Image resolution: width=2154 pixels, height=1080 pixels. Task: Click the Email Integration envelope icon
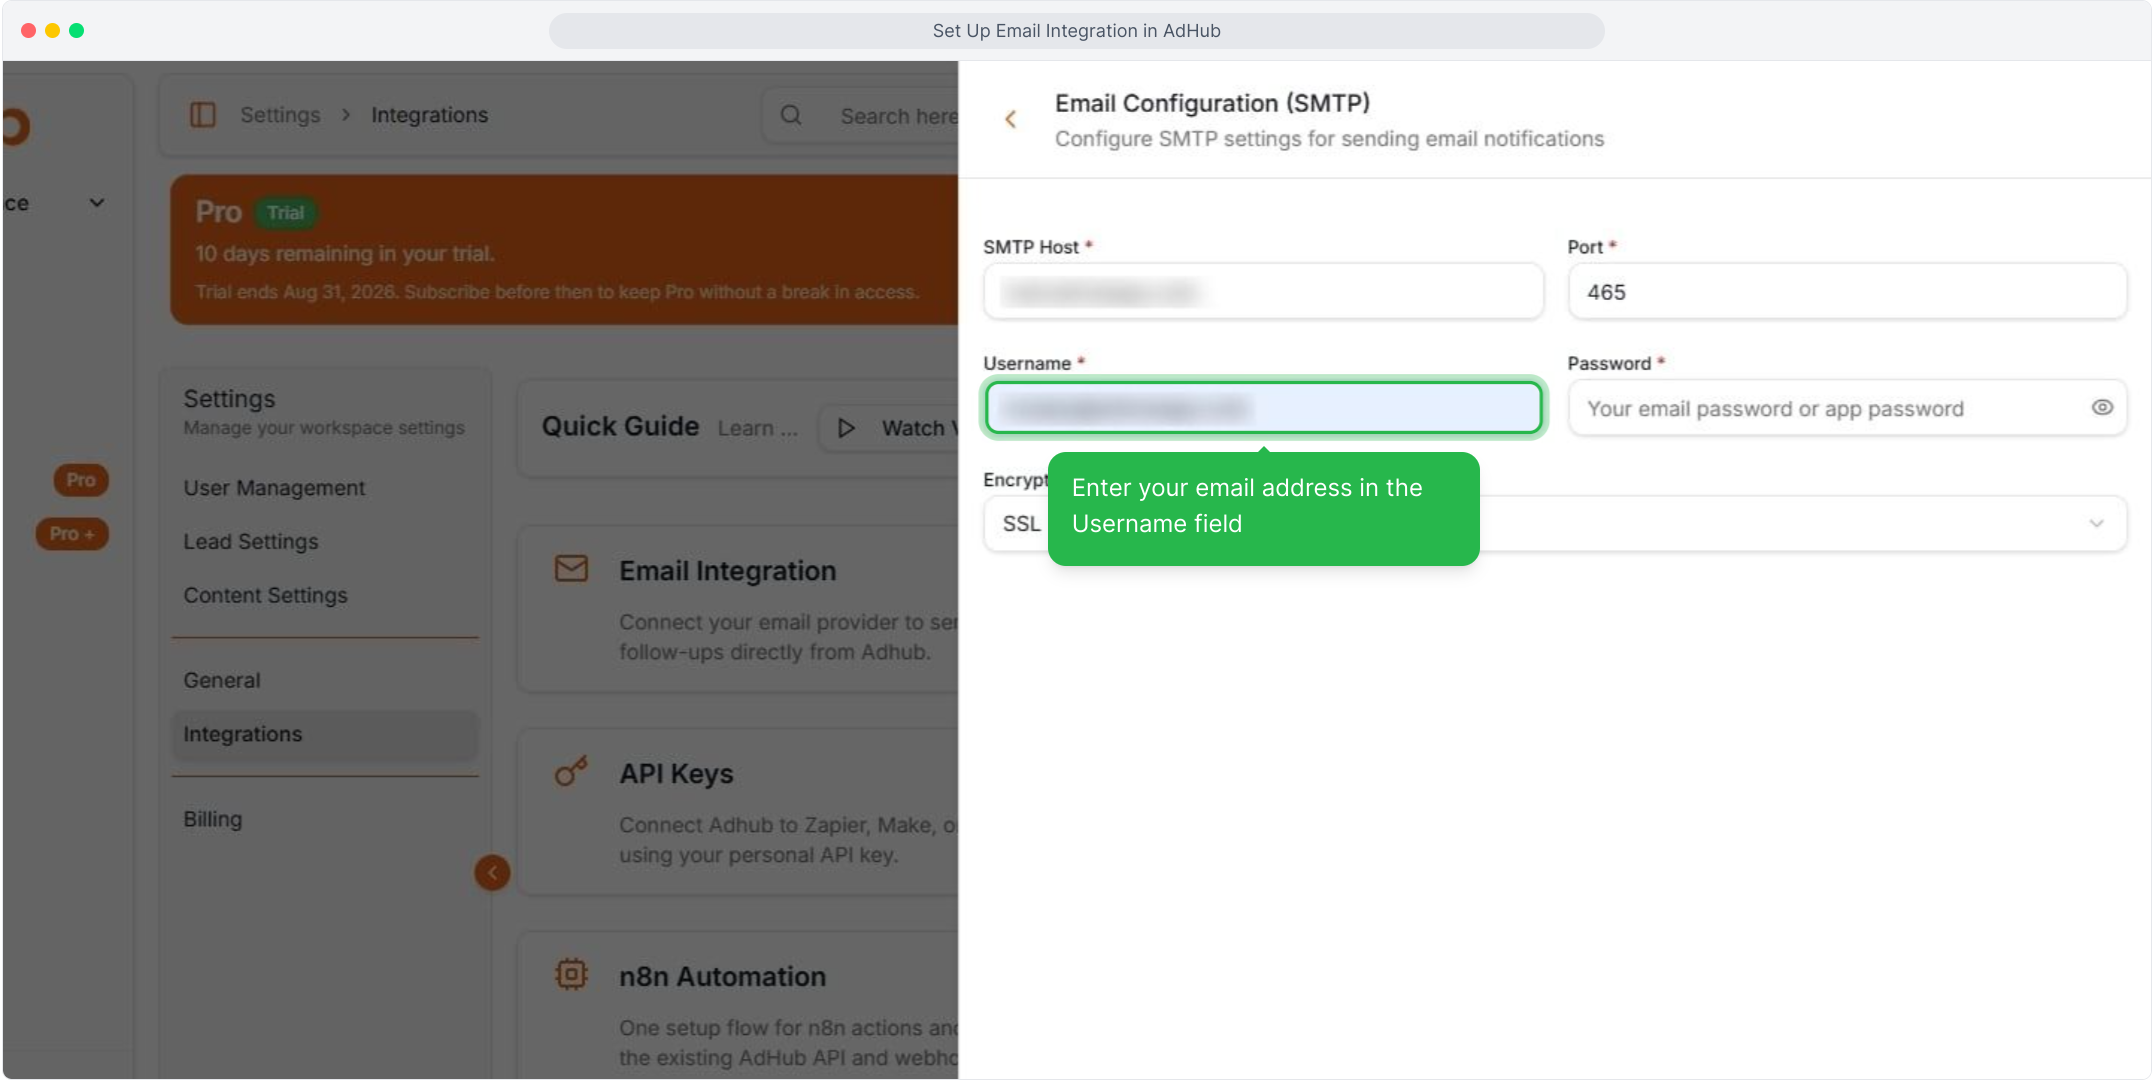[x=571, y=569]
